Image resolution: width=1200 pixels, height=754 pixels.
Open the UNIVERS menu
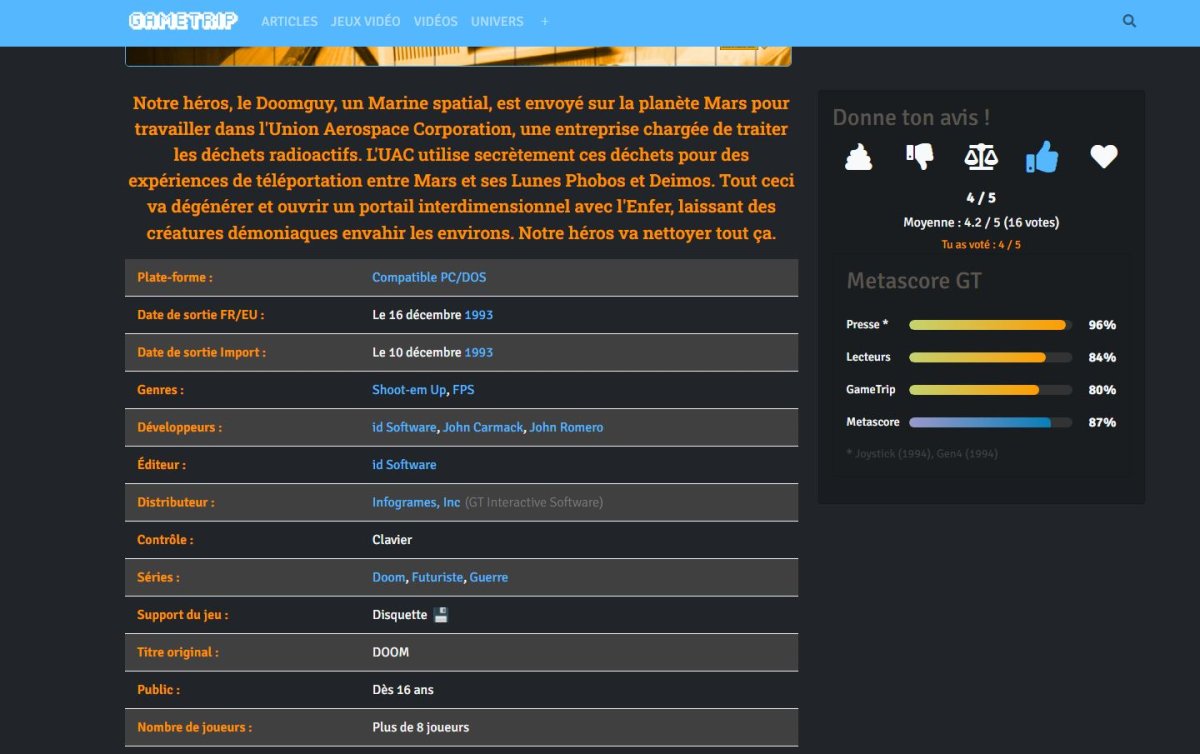[497, 21]
